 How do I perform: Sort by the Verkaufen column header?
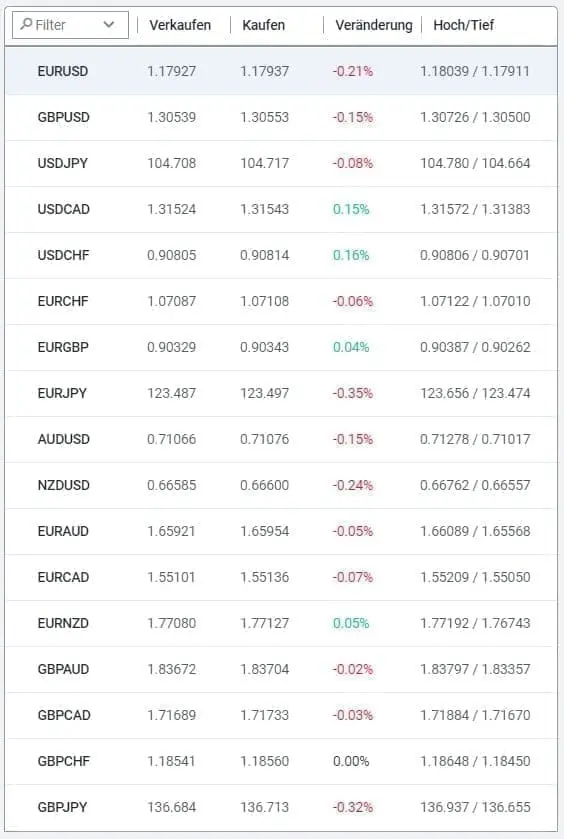coord(180,25)
